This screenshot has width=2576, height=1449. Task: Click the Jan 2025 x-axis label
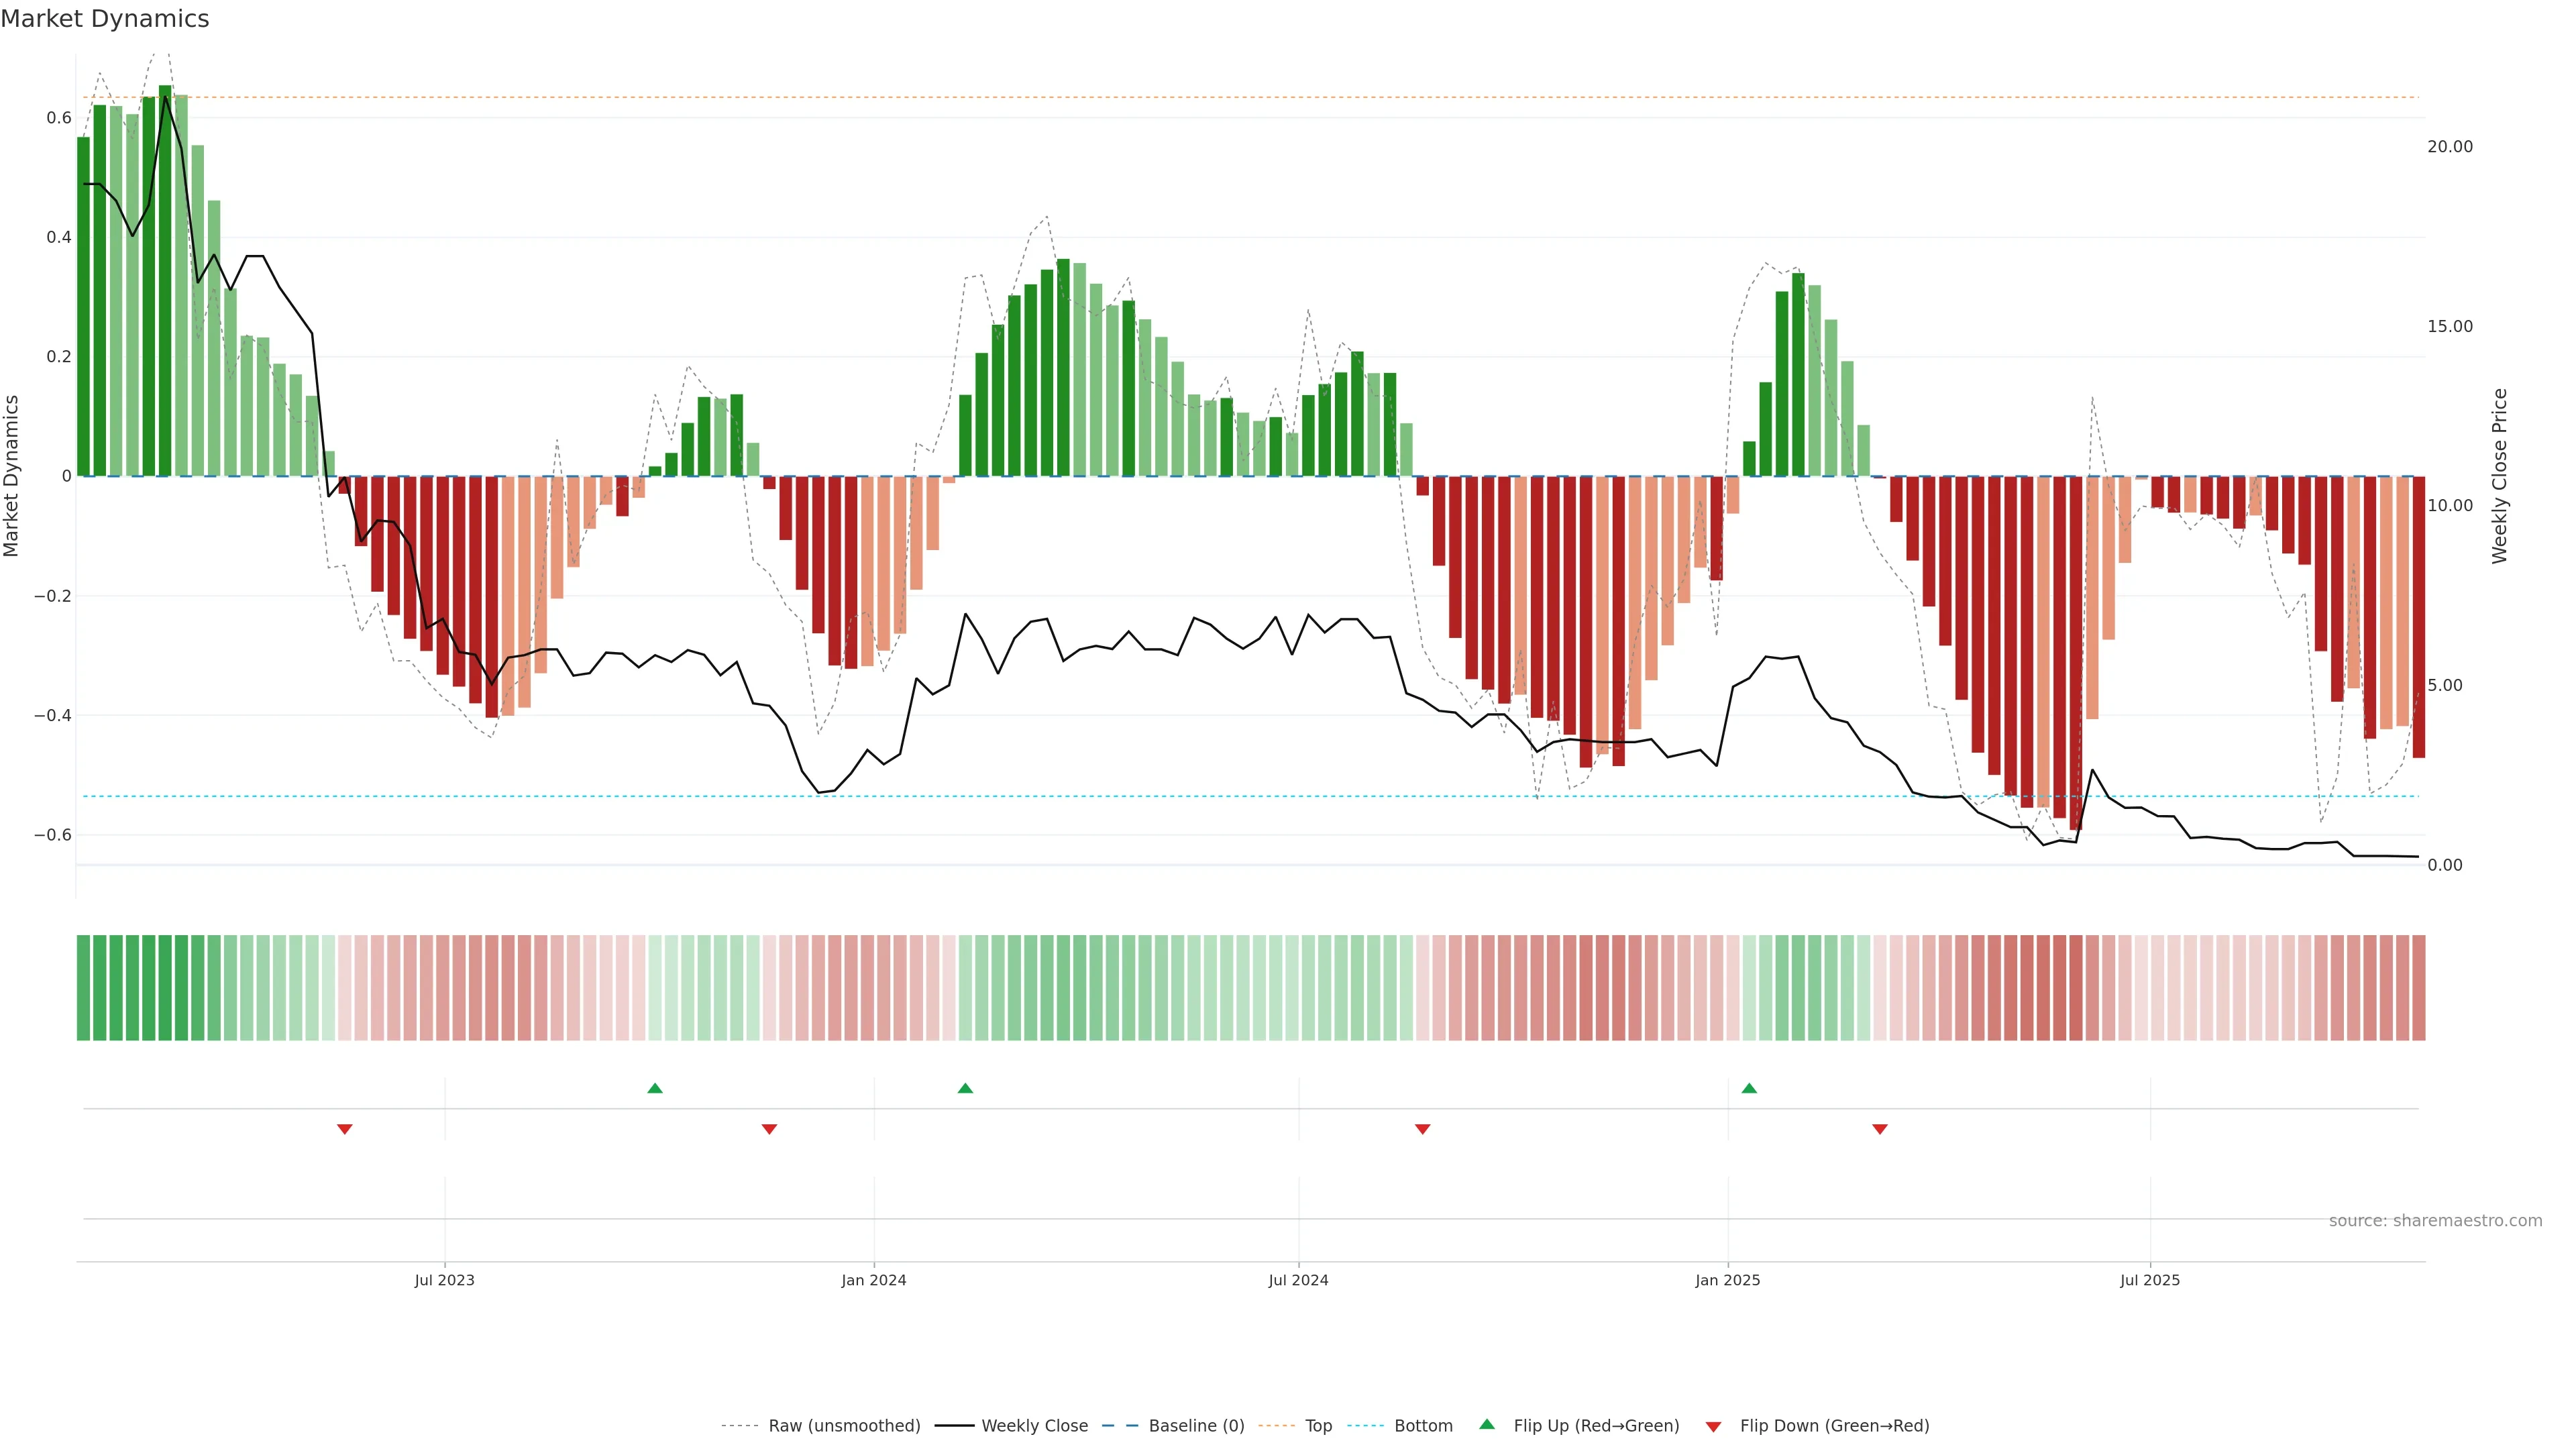(1727, 1280)
